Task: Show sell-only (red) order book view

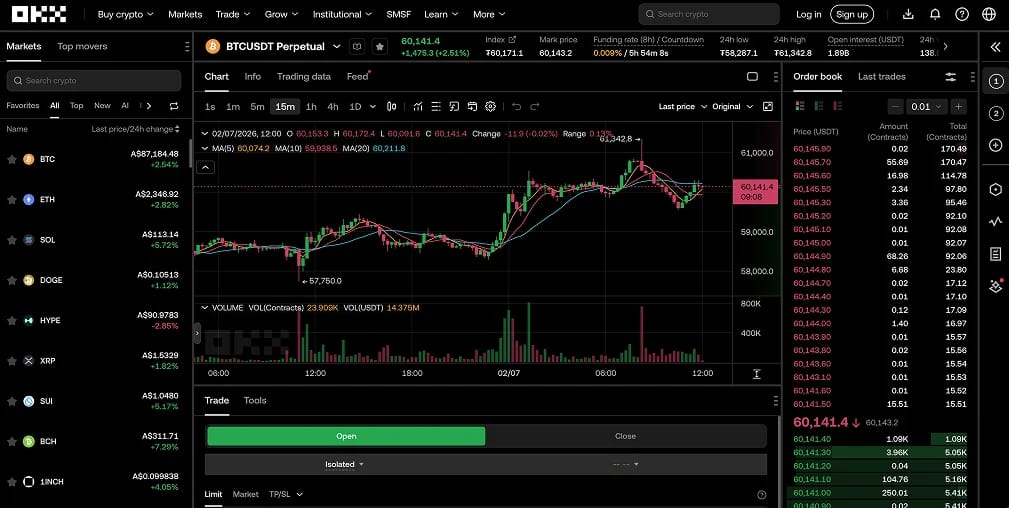Action: point(837,106)
